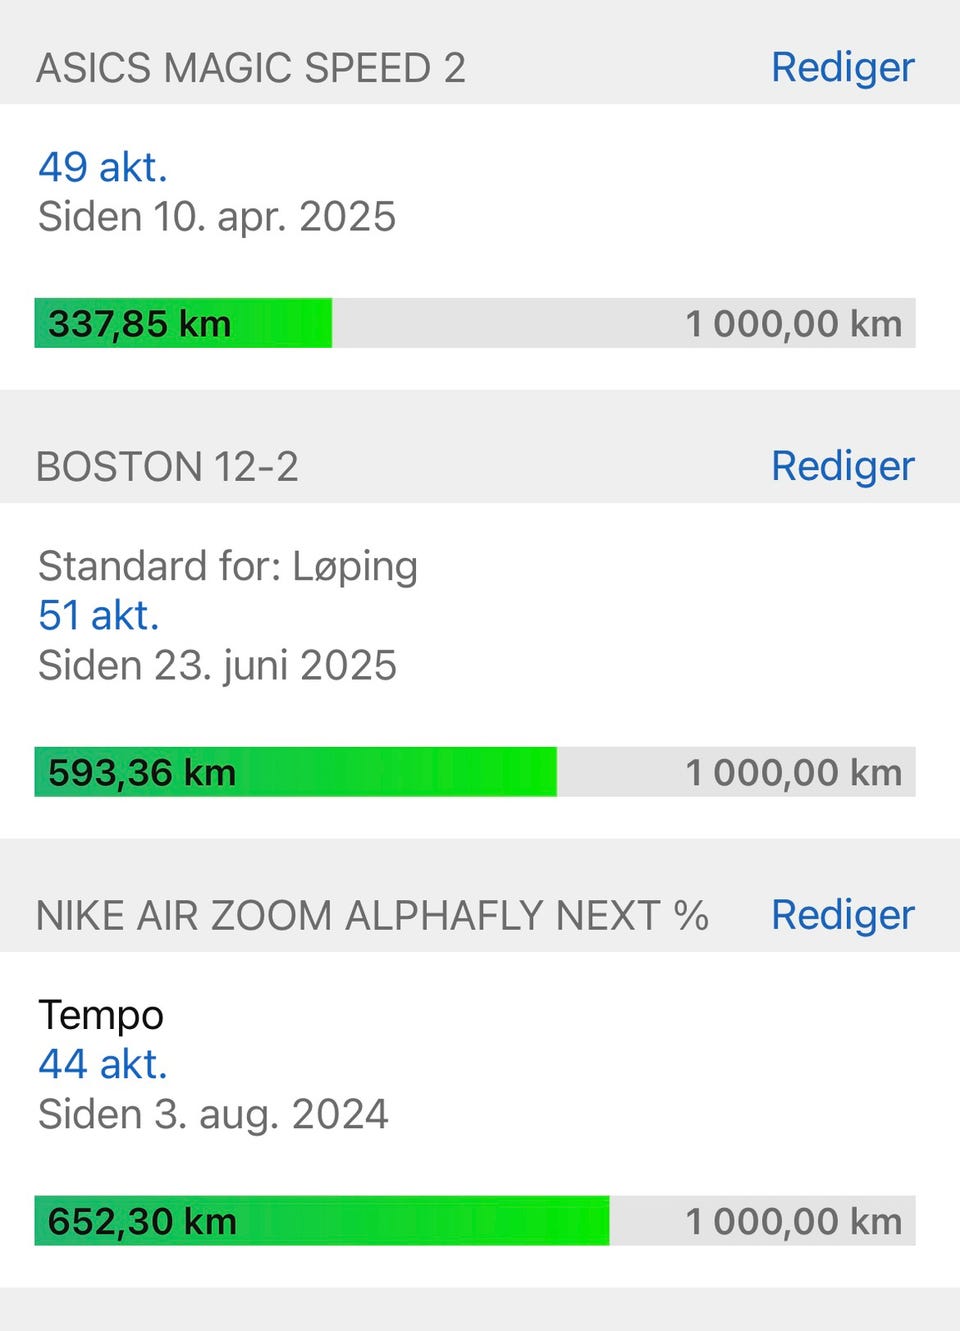Edit the Nike Air Zoom Alphafly shoe

pos(842,915)
